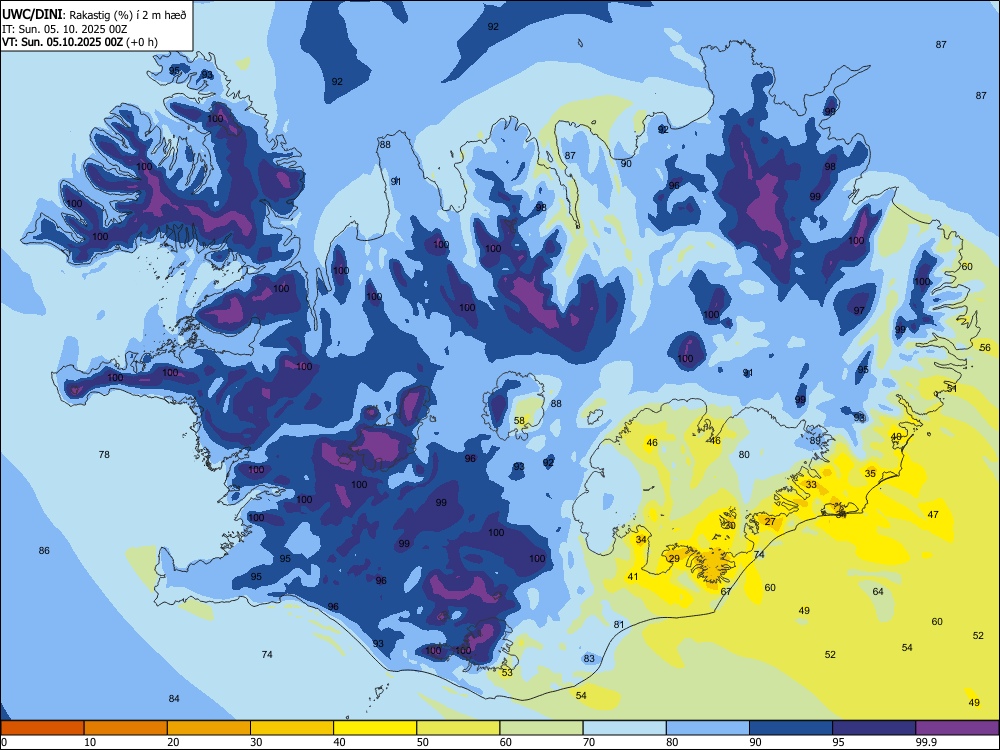Click the light blue 80–90 legend swatch
The width and height of the screenshot is (1000, 750).
(708, 728)
